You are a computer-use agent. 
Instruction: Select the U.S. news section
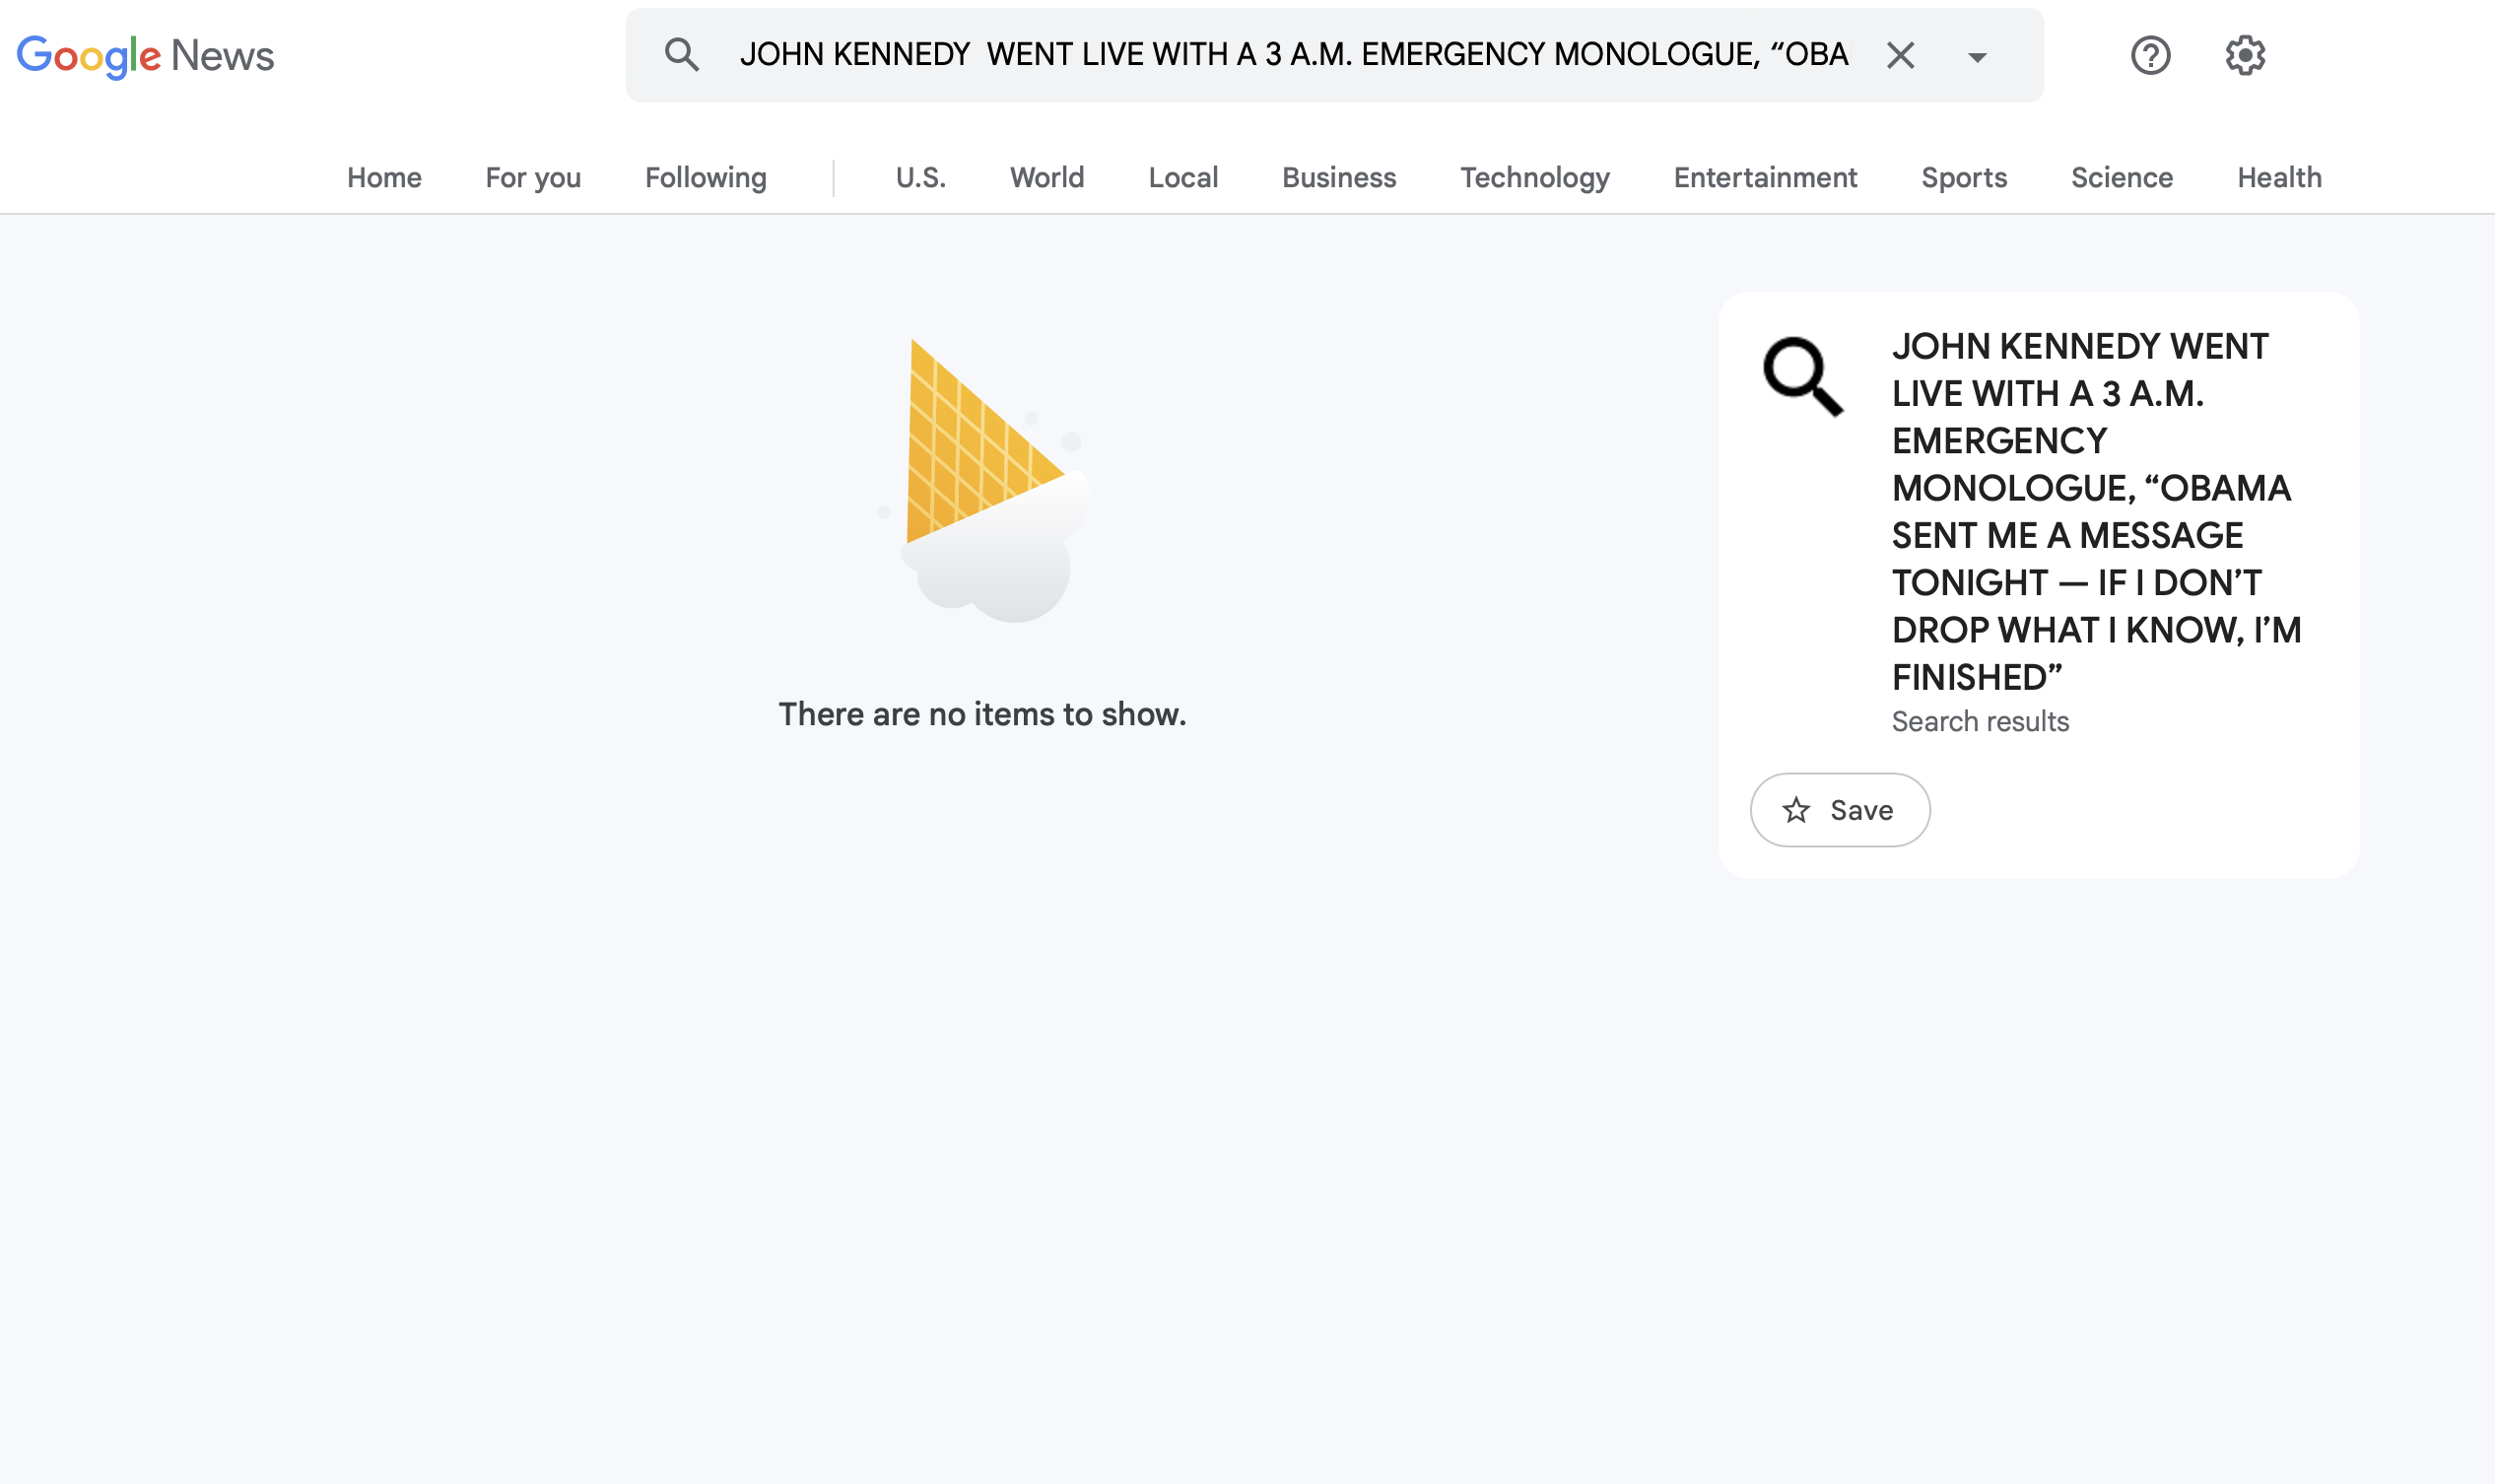[x=920, y=178]
